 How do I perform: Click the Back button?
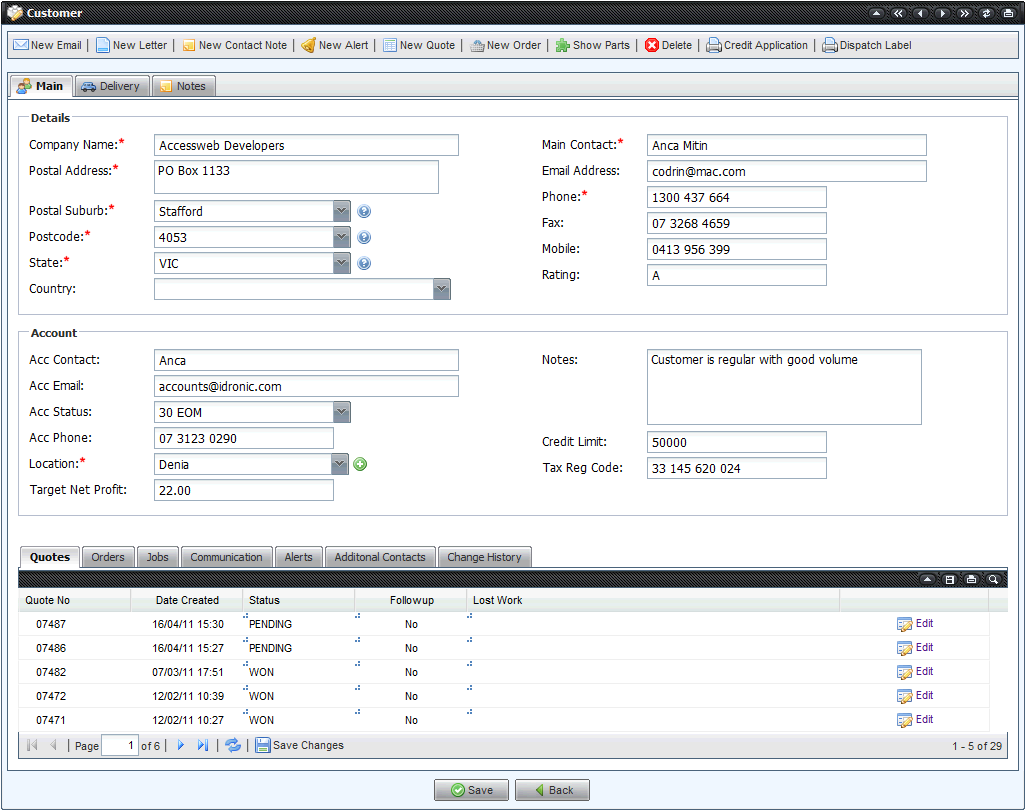(552, 790)
